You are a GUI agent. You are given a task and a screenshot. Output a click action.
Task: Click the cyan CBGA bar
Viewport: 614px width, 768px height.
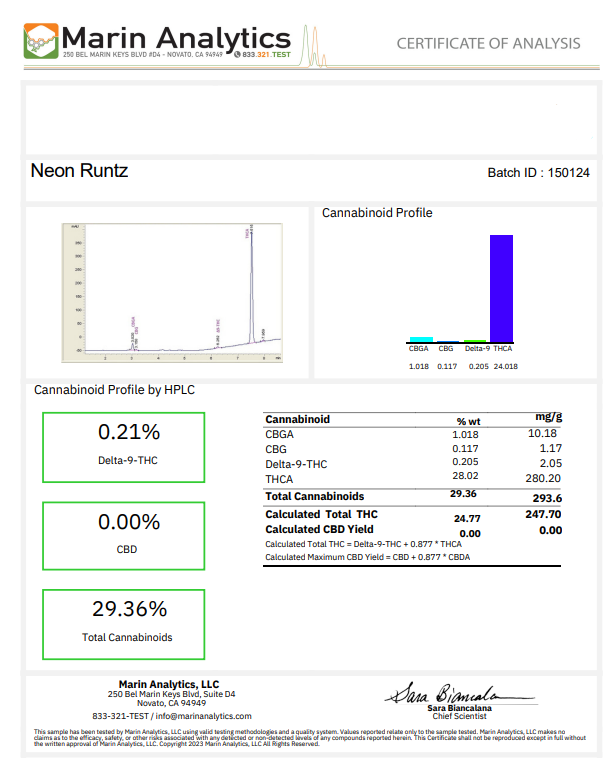[421, 339]
